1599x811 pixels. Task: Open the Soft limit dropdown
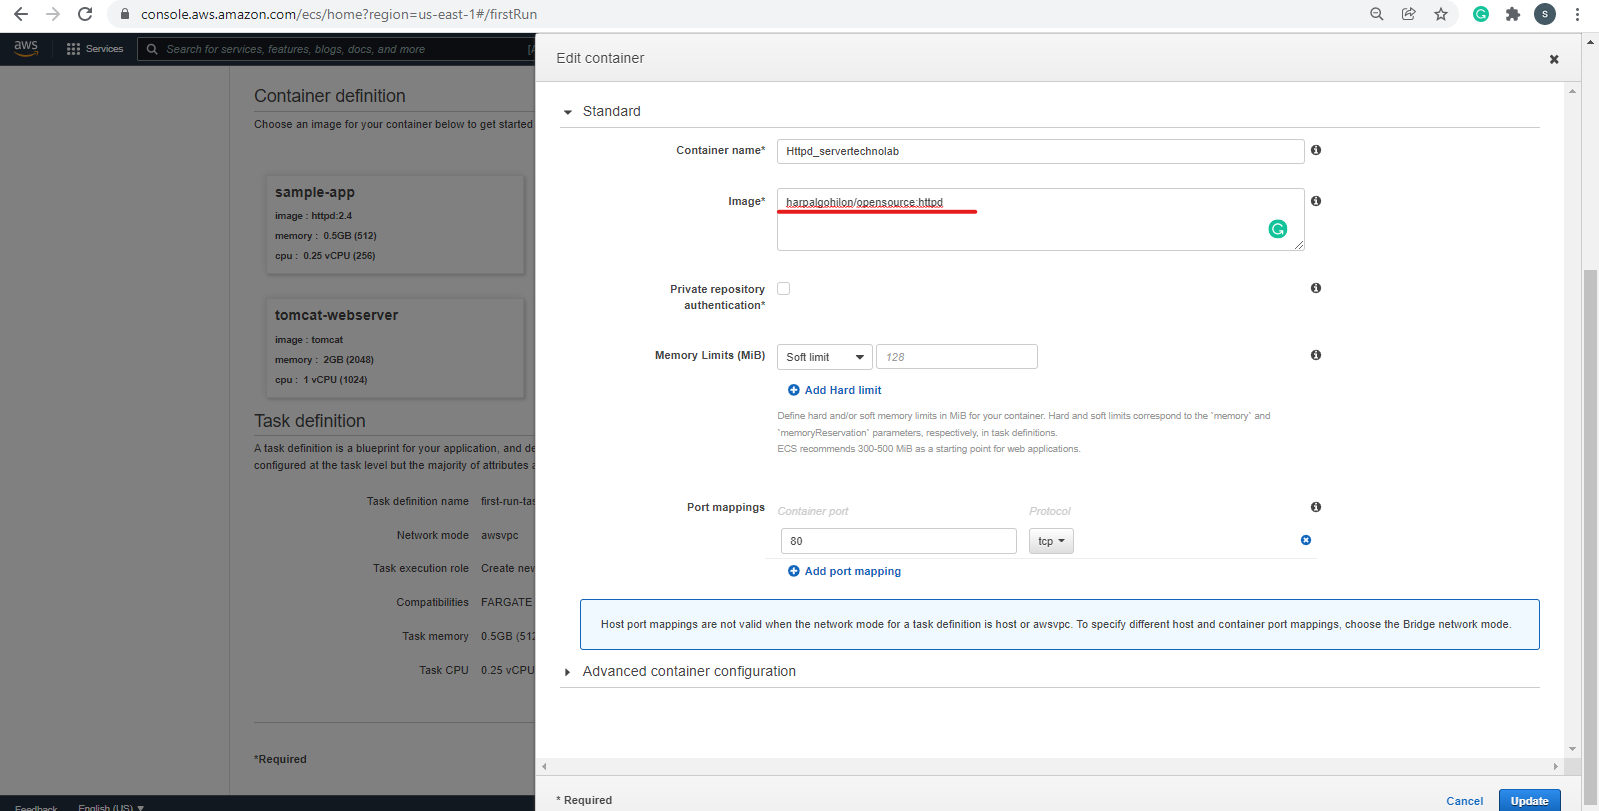tap(825, 357)
